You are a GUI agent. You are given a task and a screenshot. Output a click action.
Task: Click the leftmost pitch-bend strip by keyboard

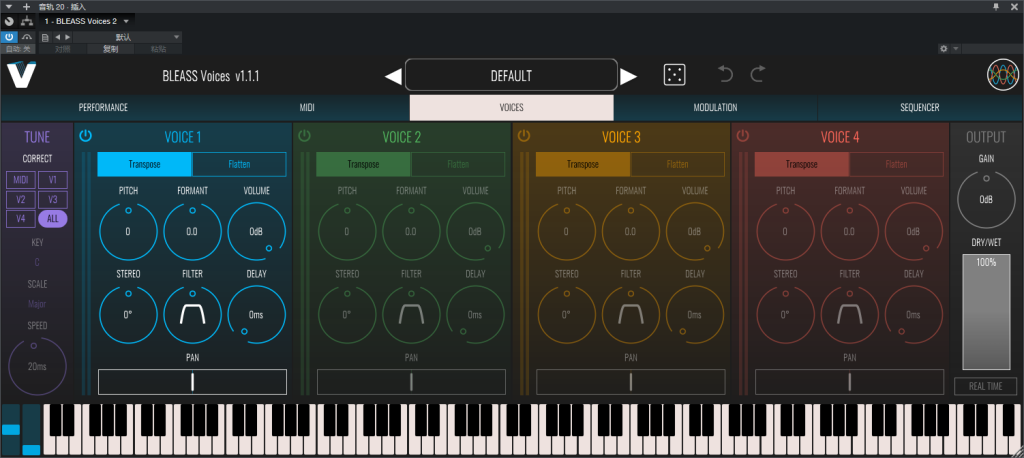11,429
